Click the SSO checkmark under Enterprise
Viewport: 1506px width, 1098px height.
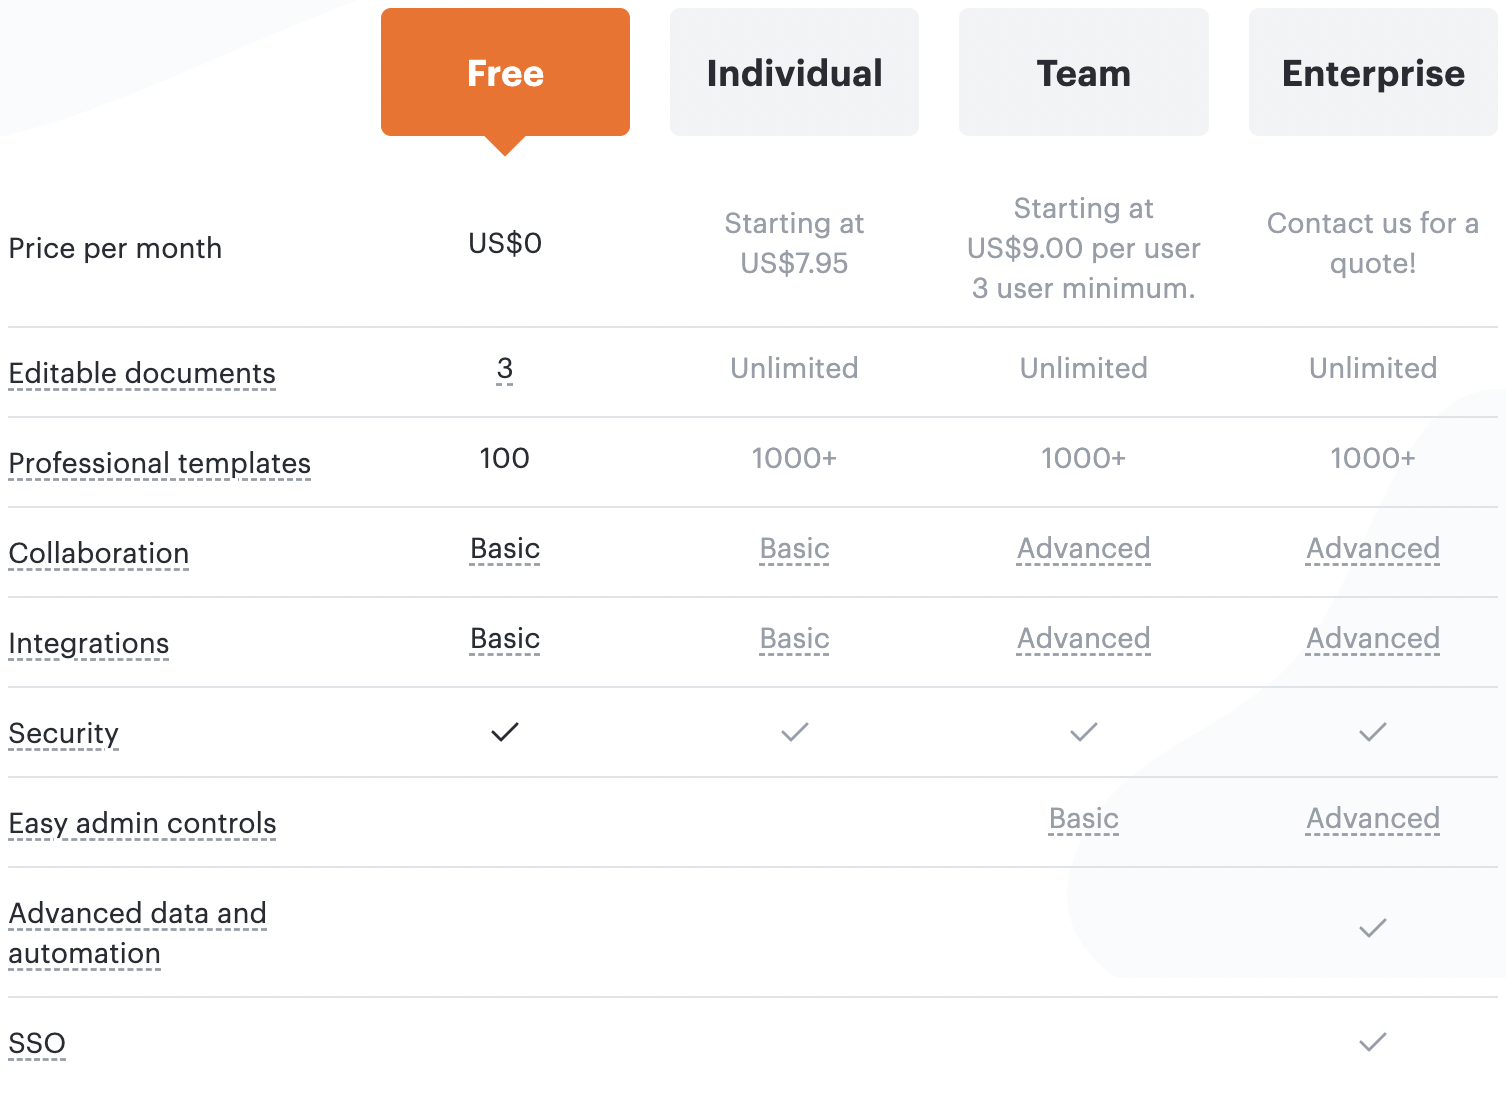[x=1373, y=1042]
